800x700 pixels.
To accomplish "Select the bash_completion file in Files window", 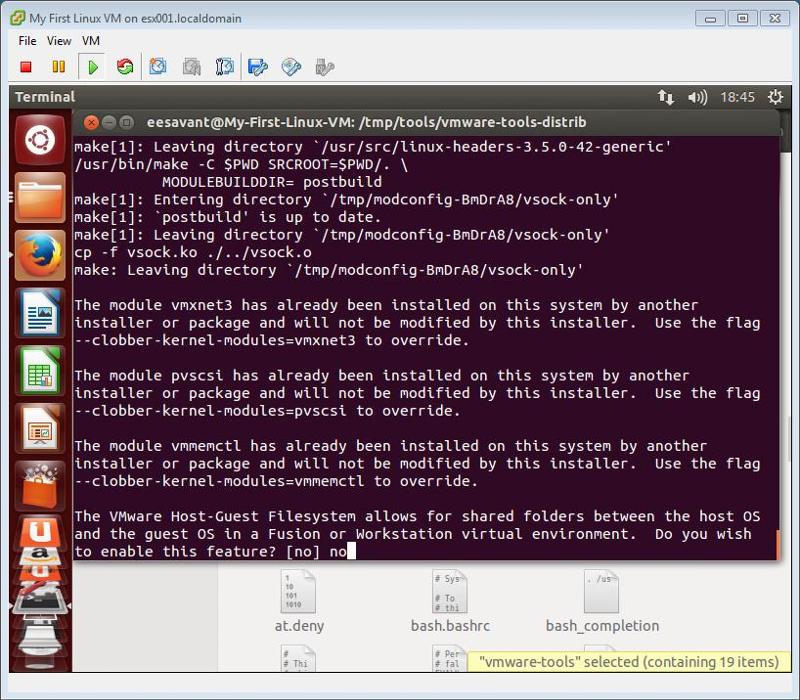I will (x=602, y=602).
